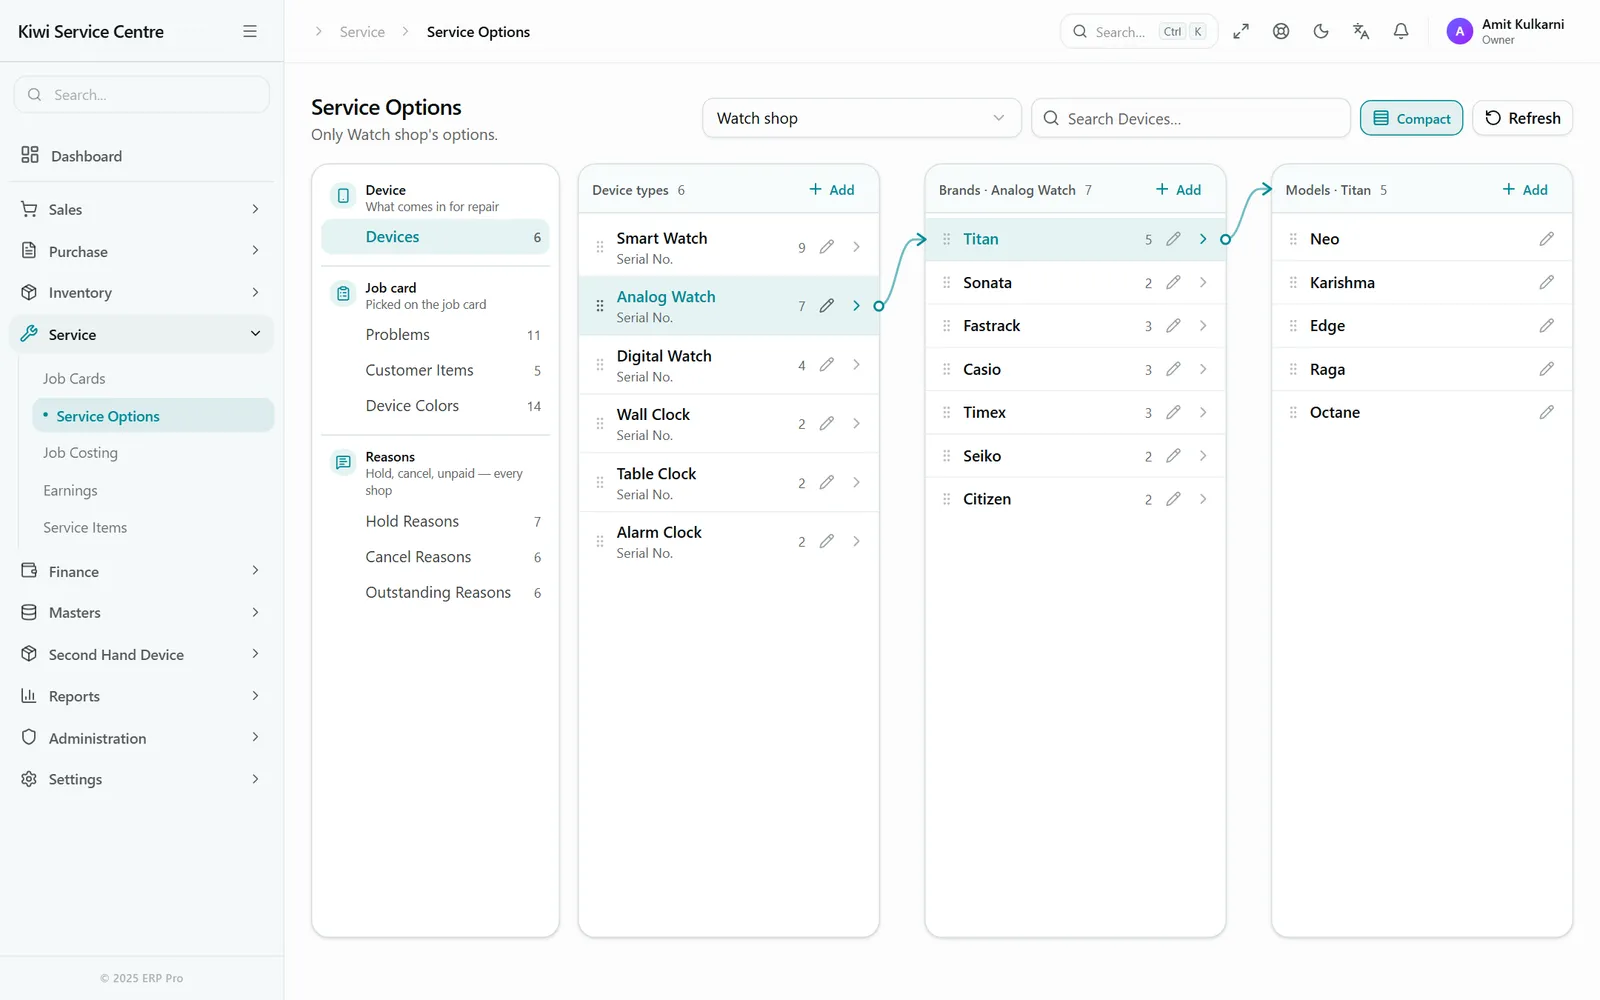This screenshot has height=1000, width=1600.
Task: Open Amit Kulkarni profile menu
Action: [1506, 31]
